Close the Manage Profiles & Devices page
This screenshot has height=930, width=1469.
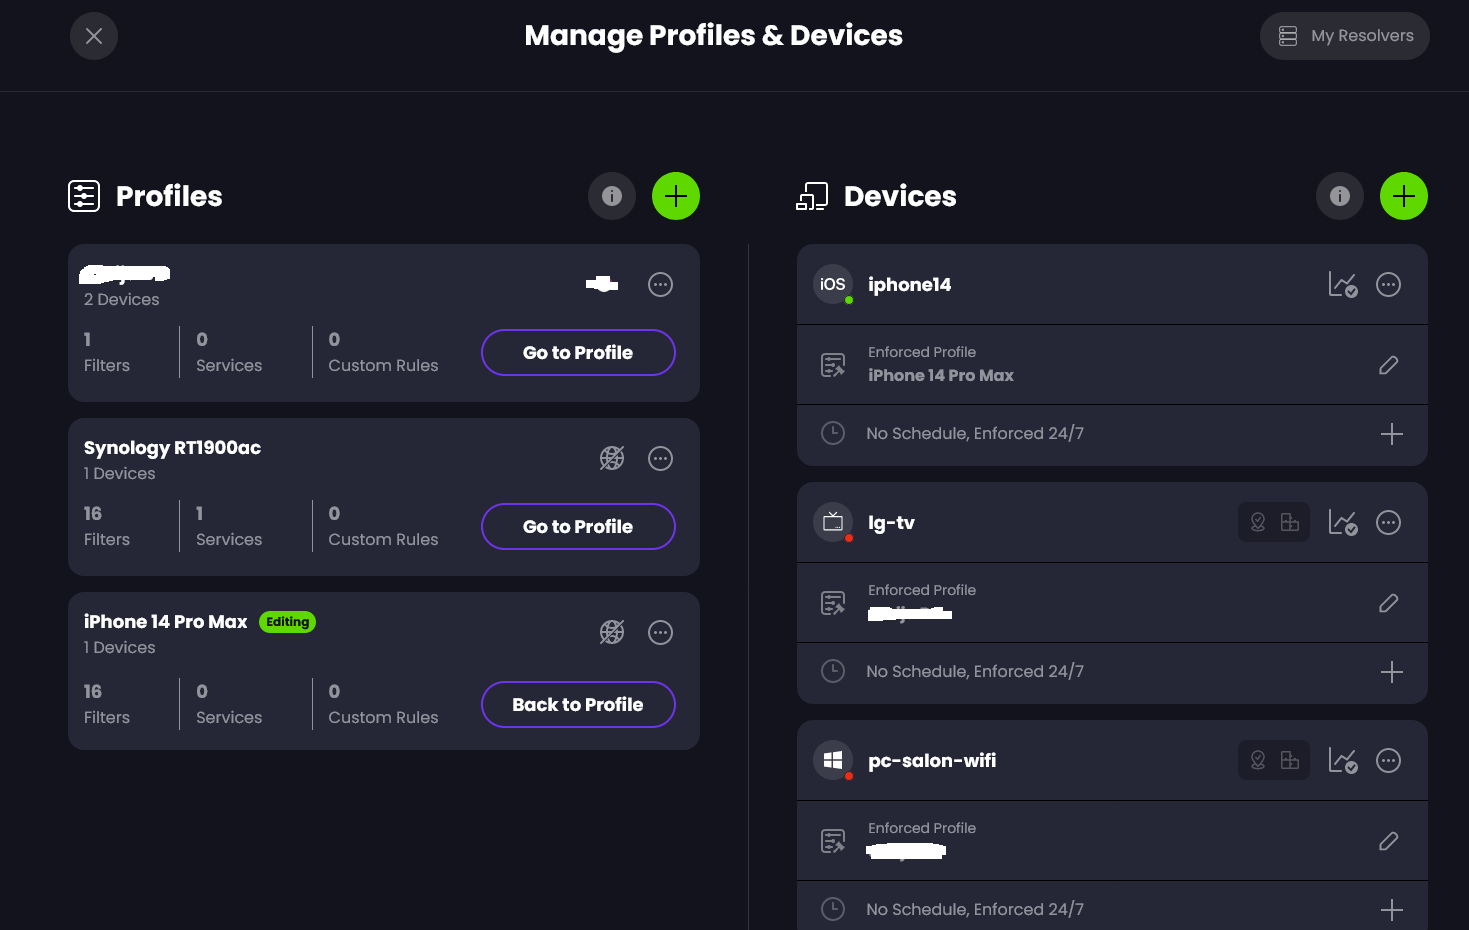[x=94, y=36]
